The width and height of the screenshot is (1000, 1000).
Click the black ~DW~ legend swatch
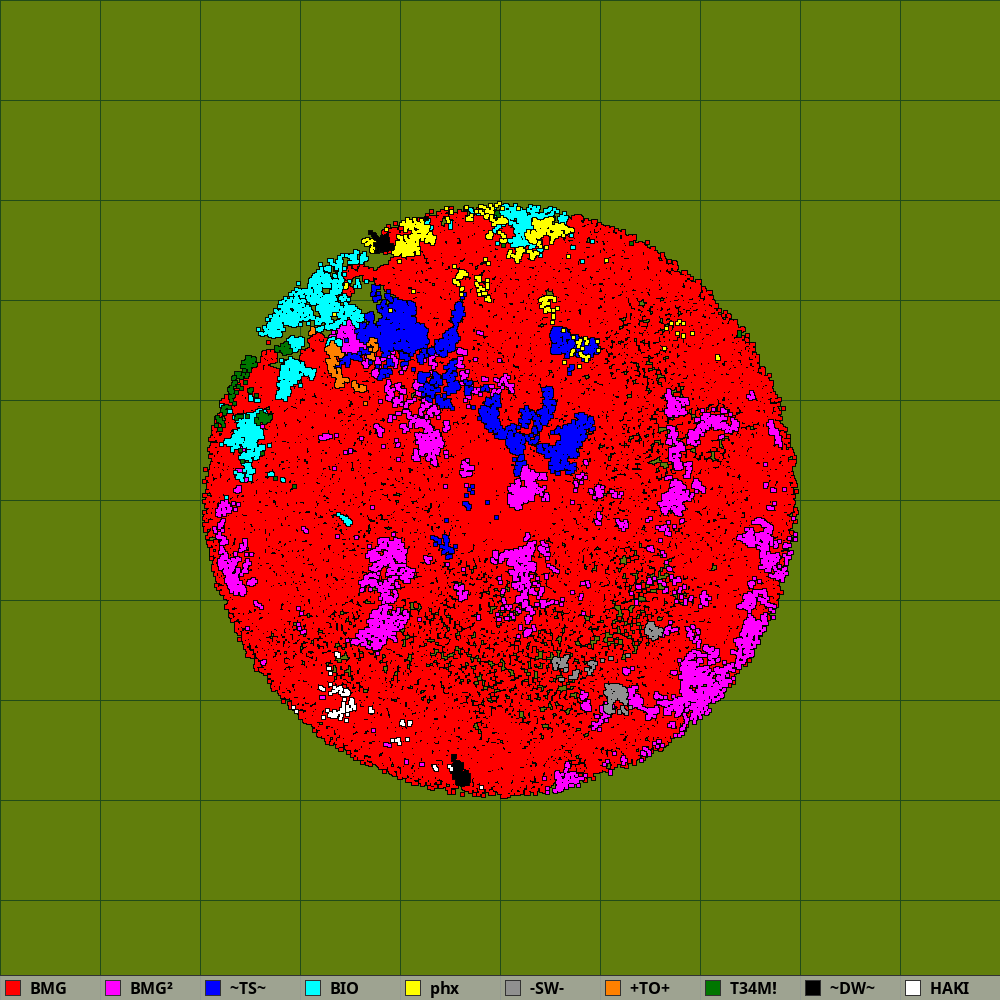click(813, 988)
